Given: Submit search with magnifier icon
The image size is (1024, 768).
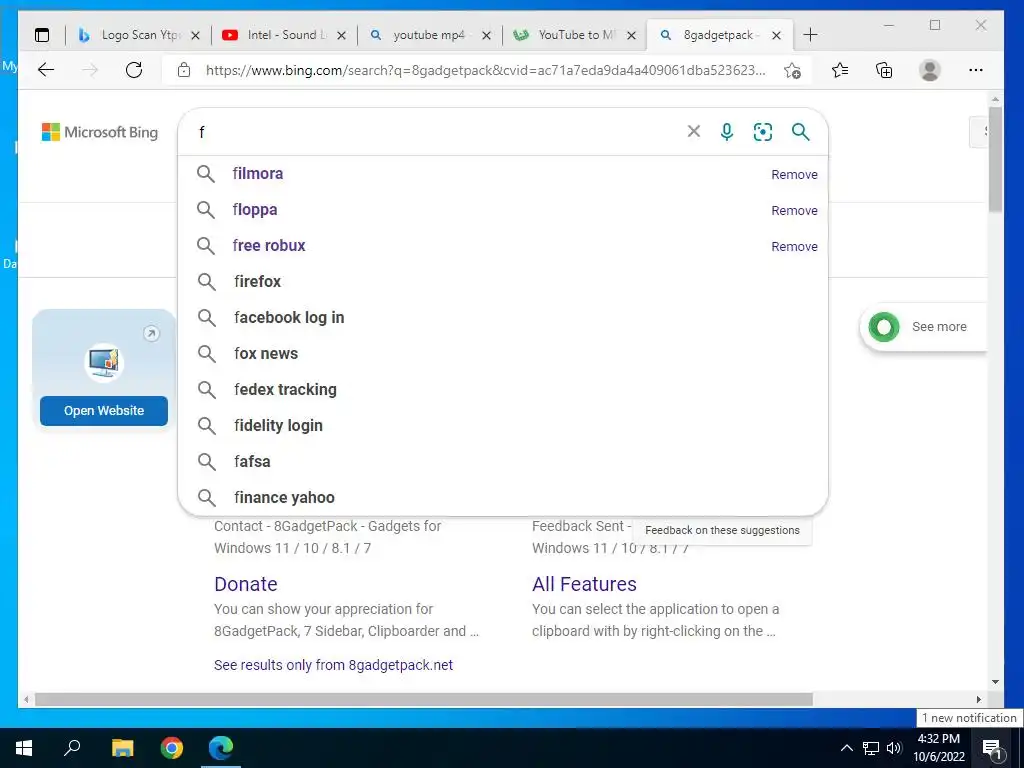Looking at the screenshot, I should (x=801, y=132).
